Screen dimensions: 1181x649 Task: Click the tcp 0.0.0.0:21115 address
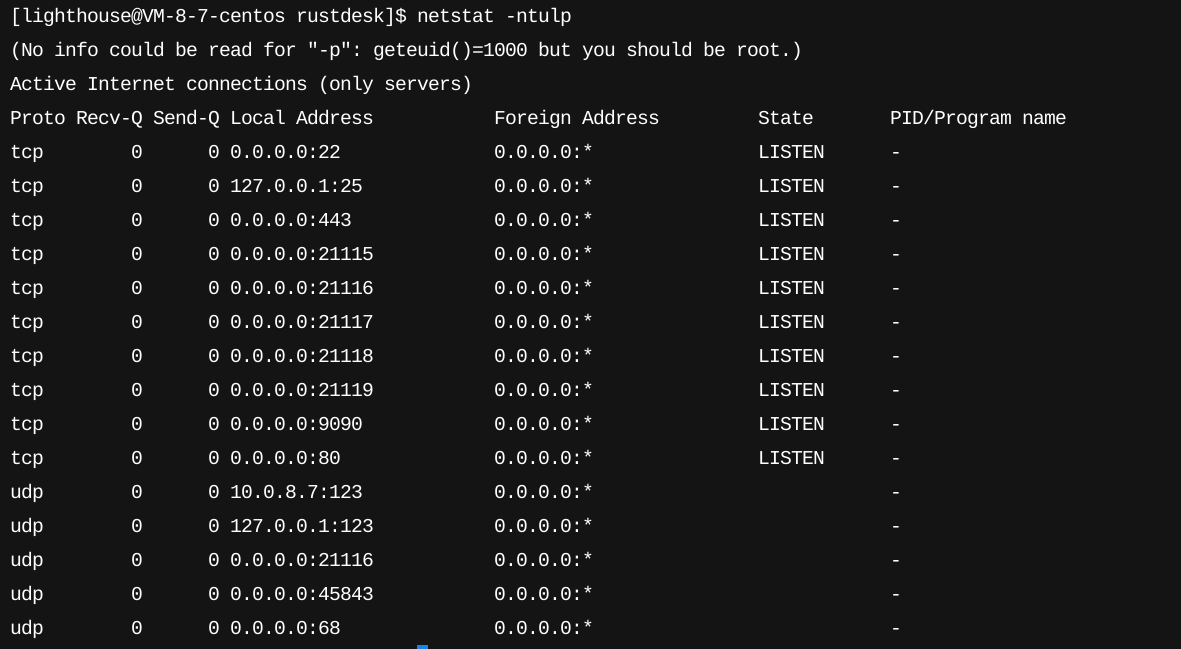click(301, 254)
